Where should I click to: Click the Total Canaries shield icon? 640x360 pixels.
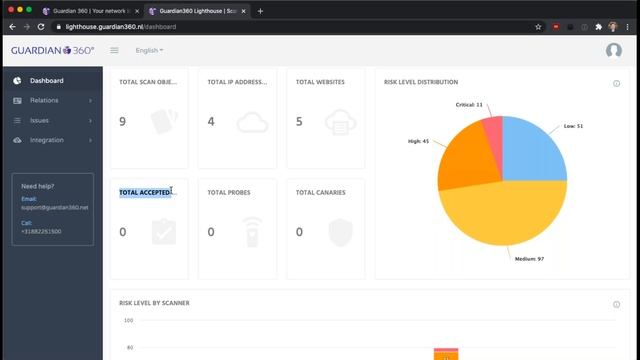340,232
